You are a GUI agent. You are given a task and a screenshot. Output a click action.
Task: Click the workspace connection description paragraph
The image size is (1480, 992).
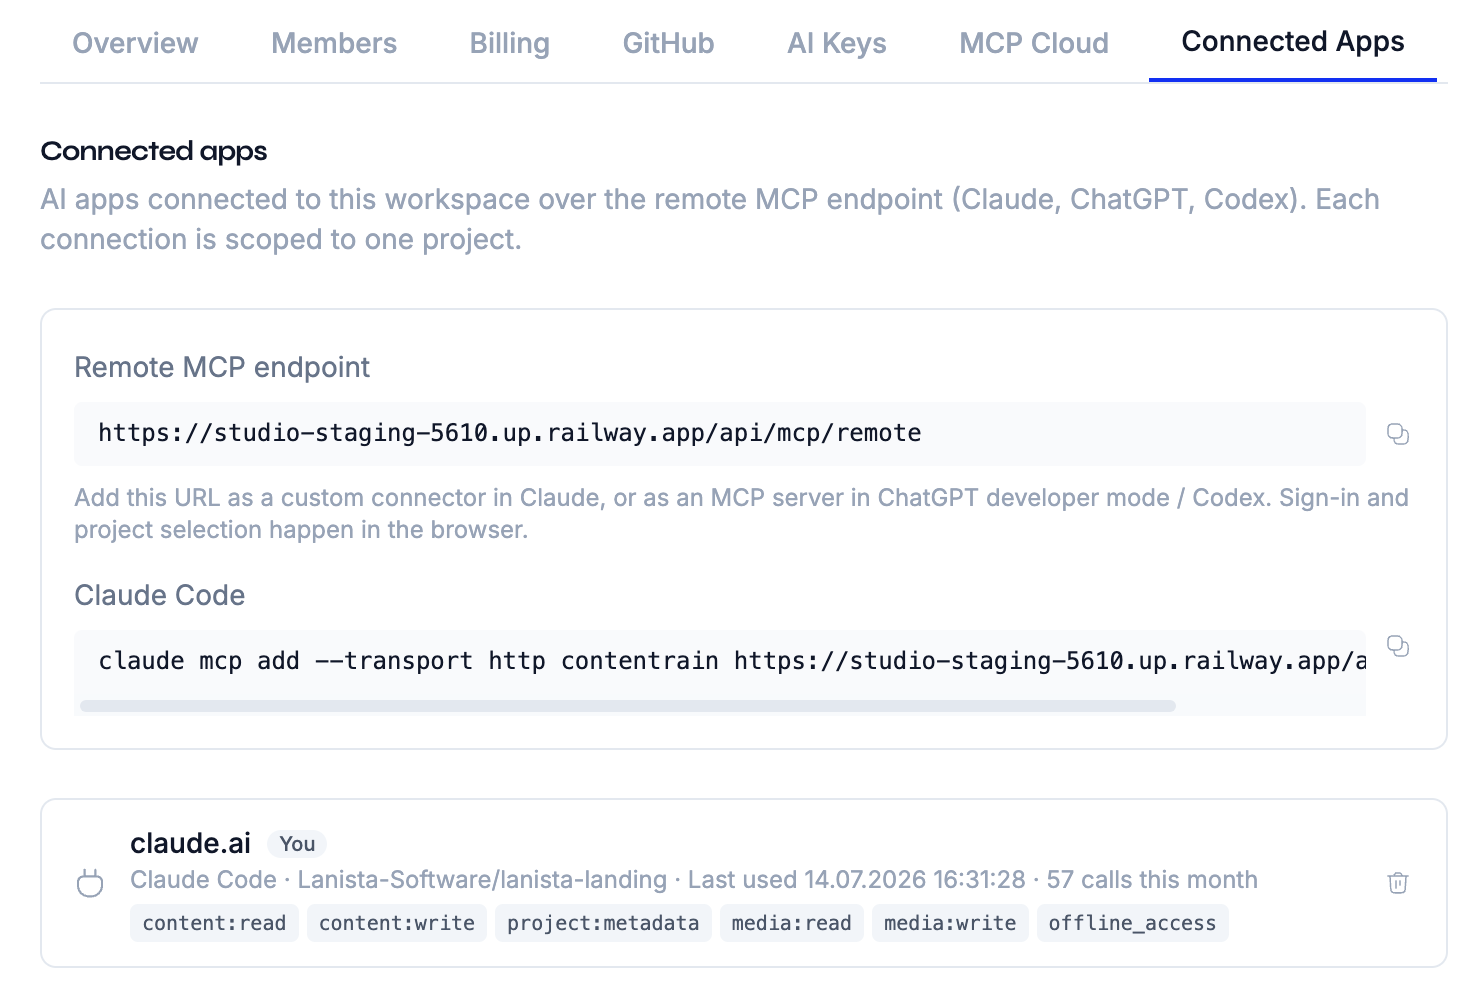point(710,219)
